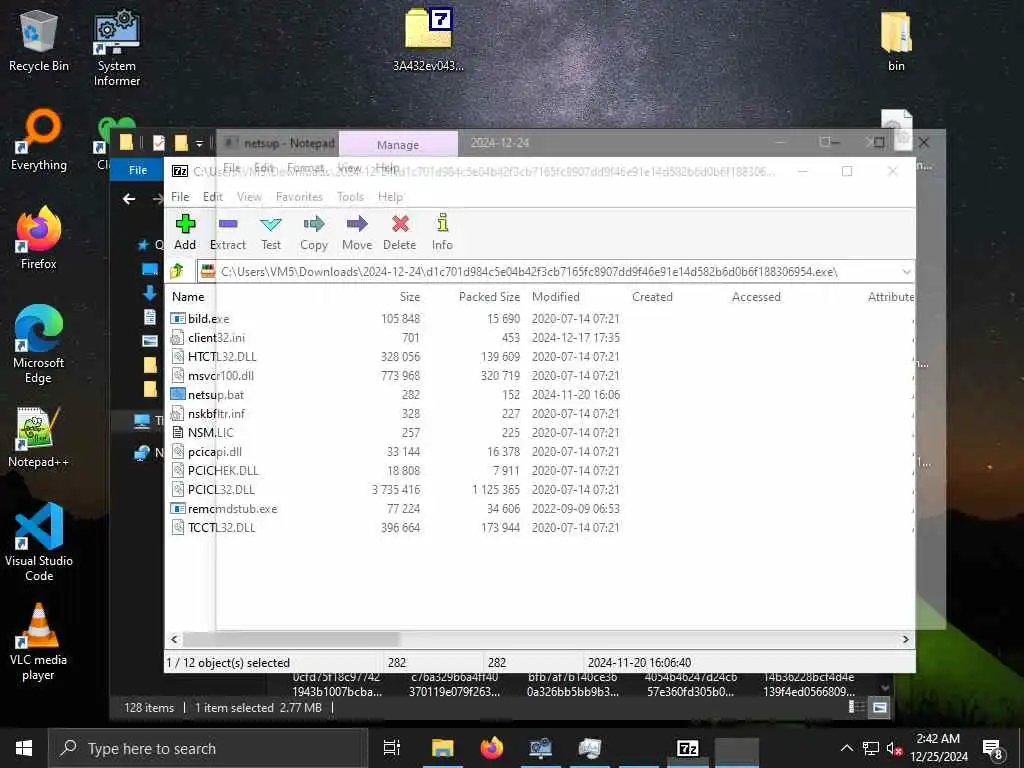
Task: Open the Recycle Bin desktop icon
Action: [39, 41]
